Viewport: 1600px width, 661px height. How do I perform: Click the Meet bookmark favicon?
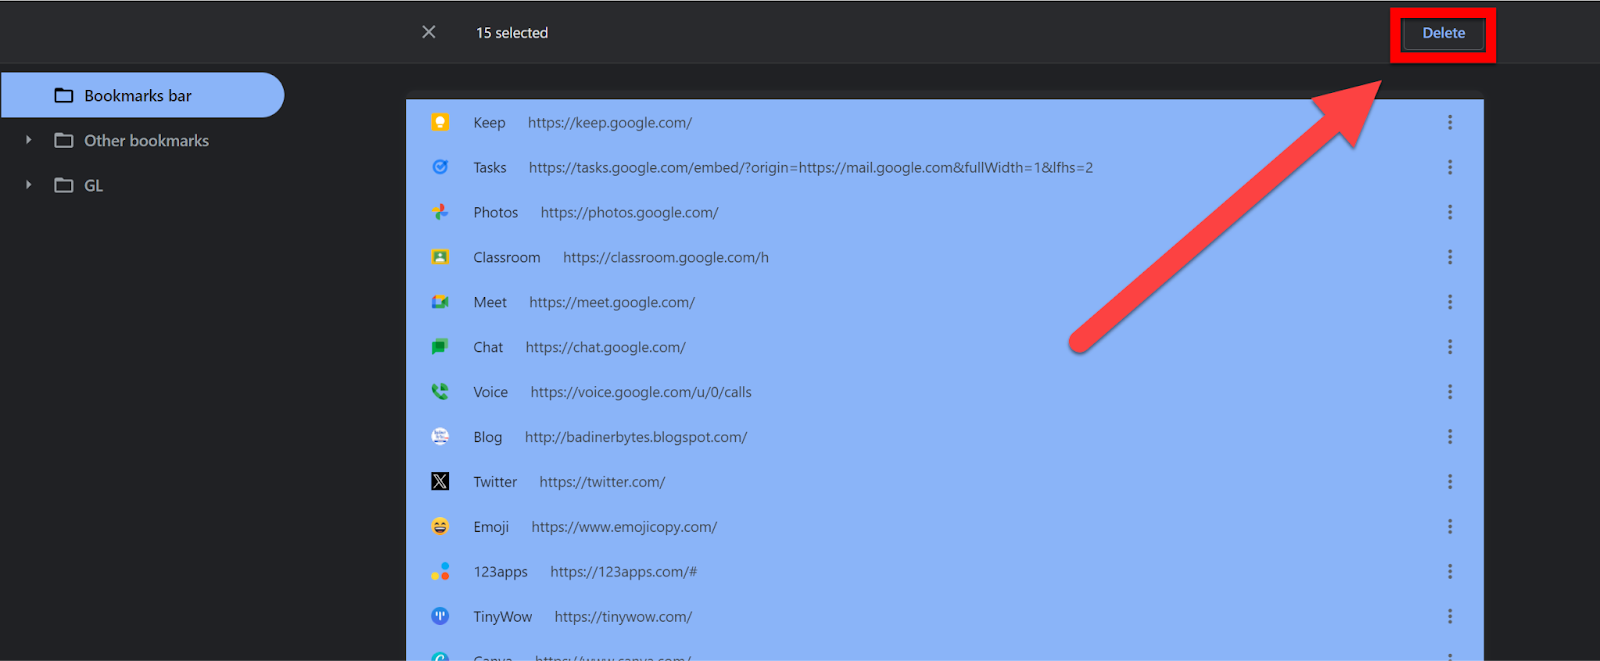(x=440, y=302)
